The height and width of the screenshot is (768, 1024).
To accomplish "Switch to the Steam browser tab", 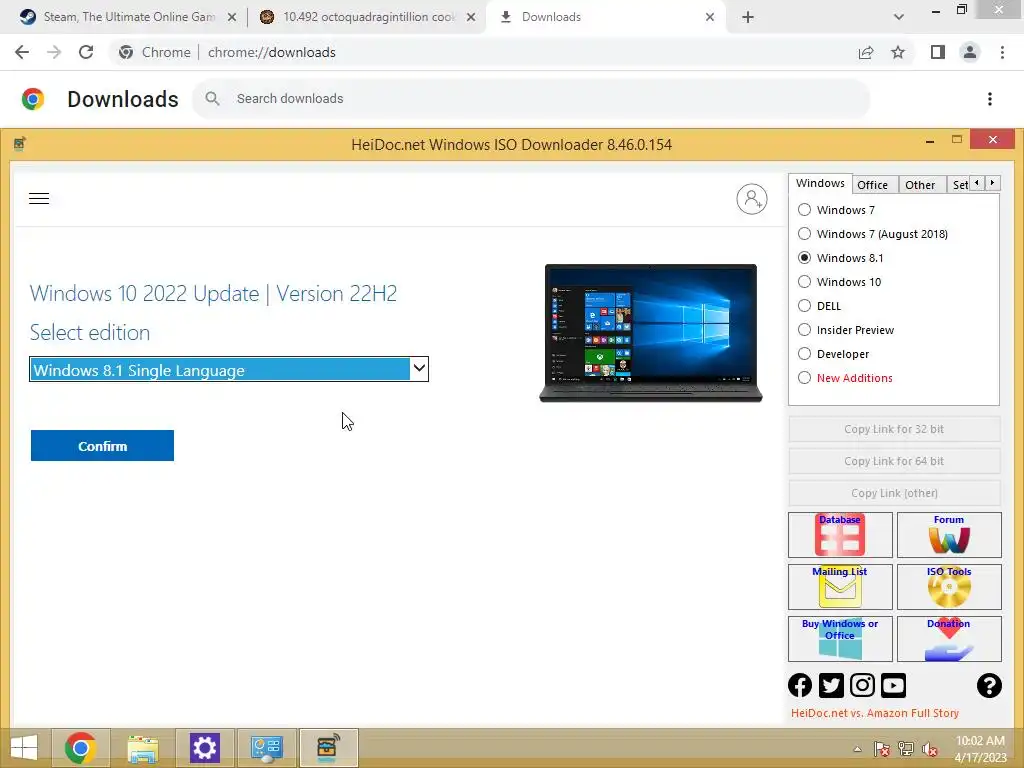I will tap(127, 17).
